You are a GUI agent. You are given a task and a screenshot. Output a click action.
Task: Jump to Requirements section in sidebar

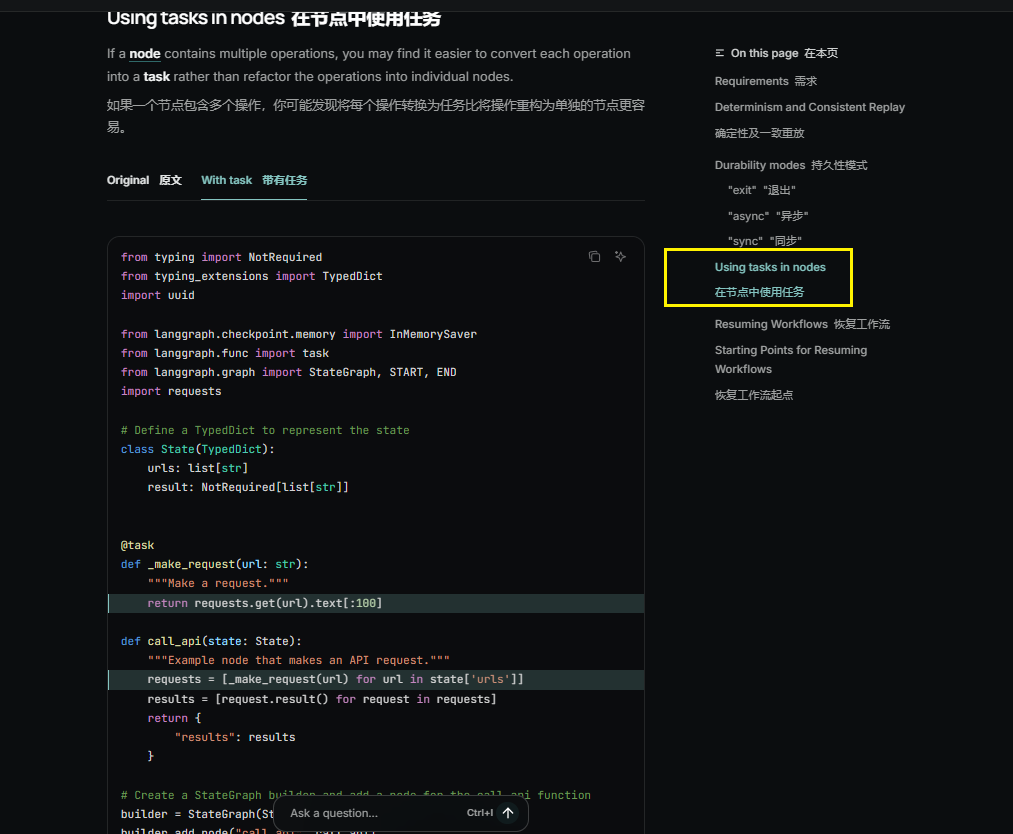(766, 81)
